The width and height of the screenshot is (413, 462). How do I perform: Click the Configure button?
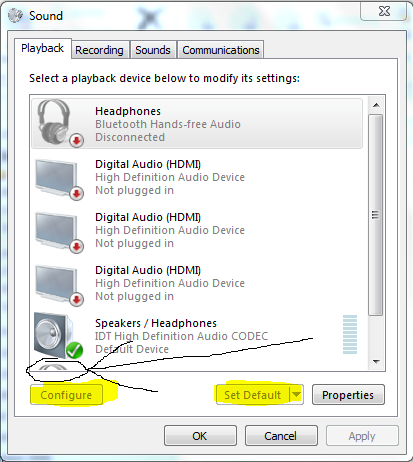coord(66,395)
